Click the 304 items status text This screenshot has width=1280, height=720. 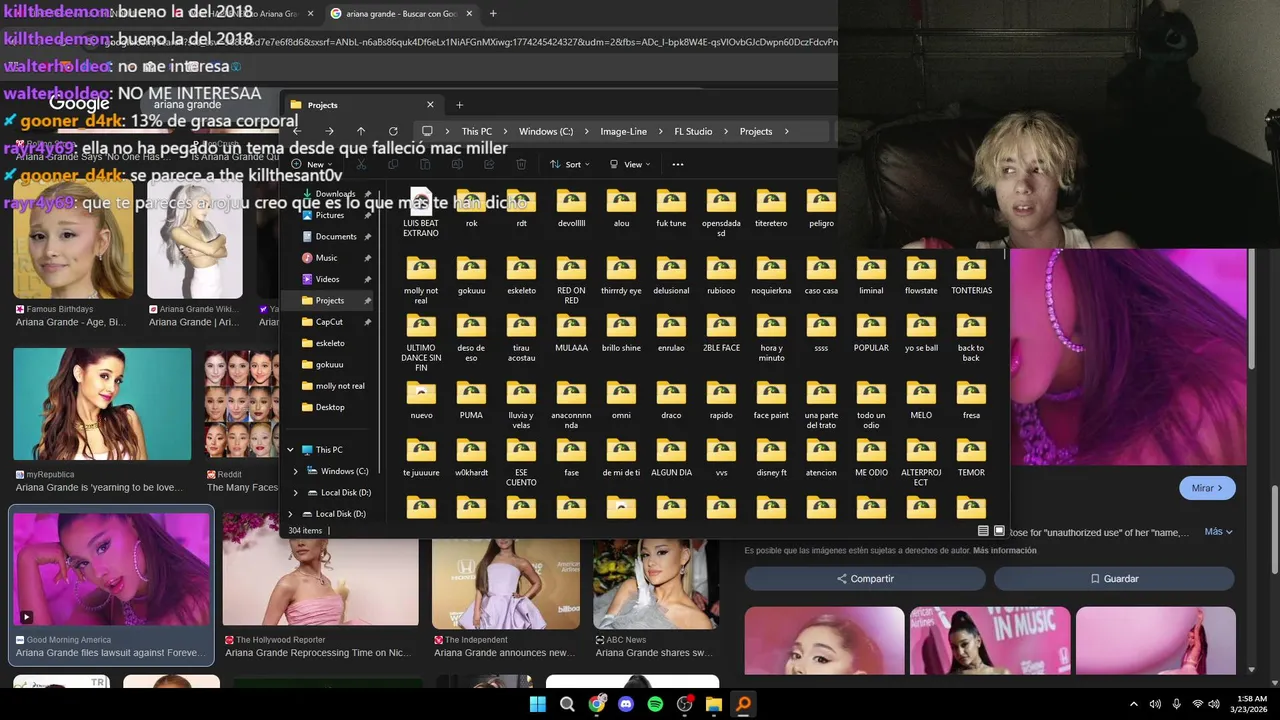click(305, 531)
